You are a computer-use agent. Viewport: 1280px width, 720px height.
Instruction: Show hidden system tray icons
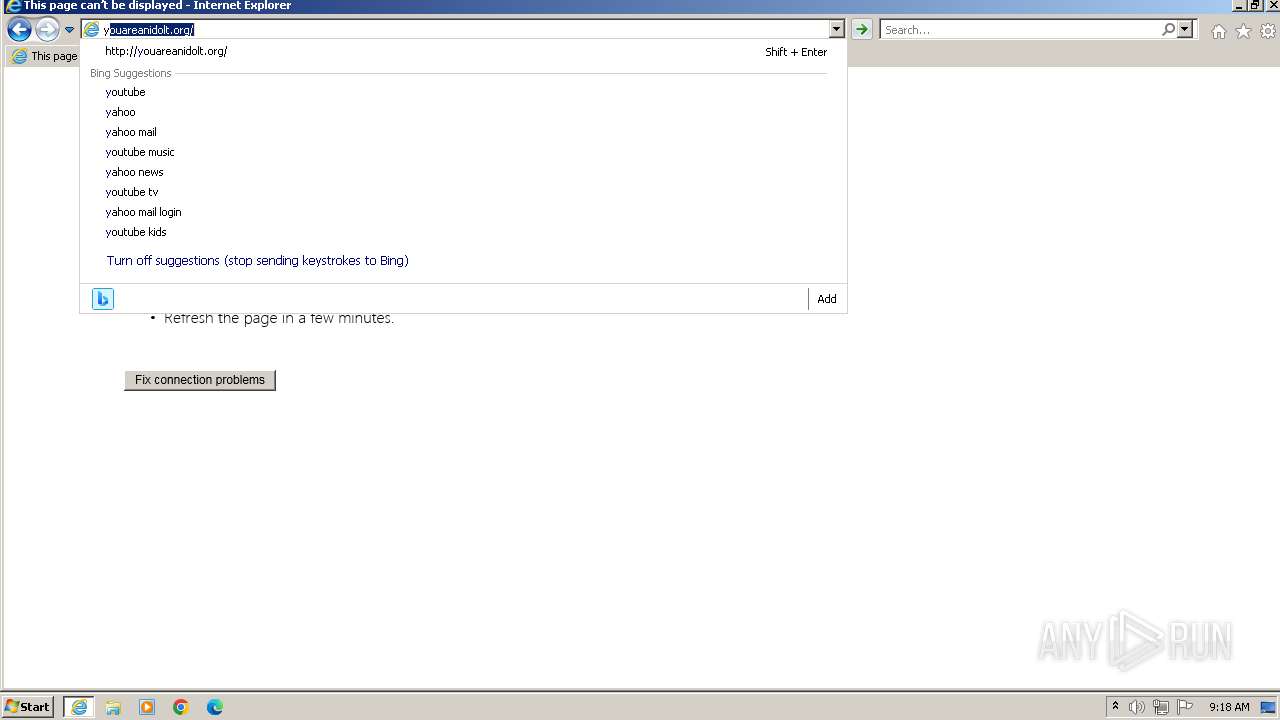point(1115,707)
